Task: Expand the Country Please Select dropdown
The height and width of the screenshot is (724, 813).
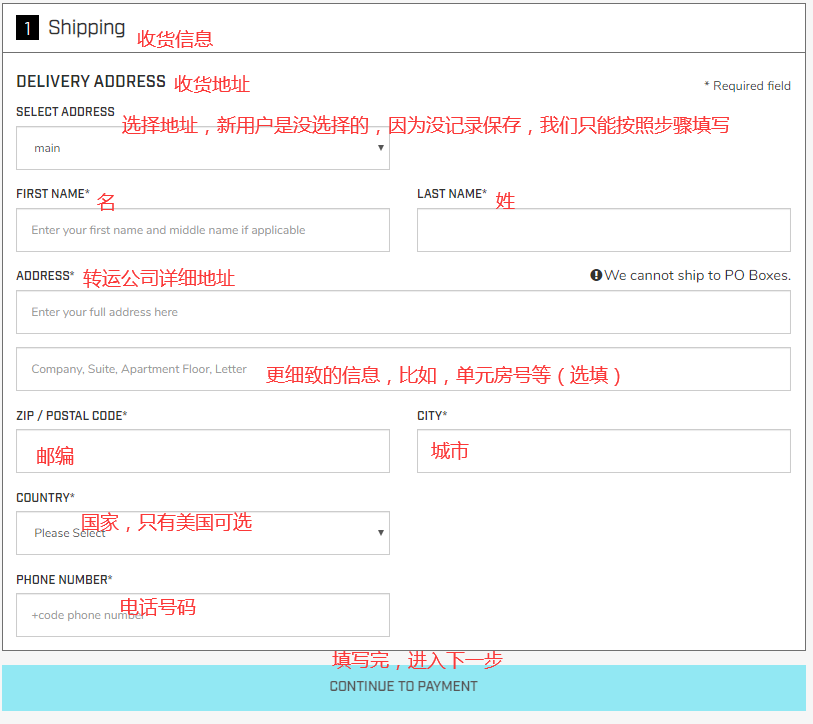Action: click(x=202, y=533)
